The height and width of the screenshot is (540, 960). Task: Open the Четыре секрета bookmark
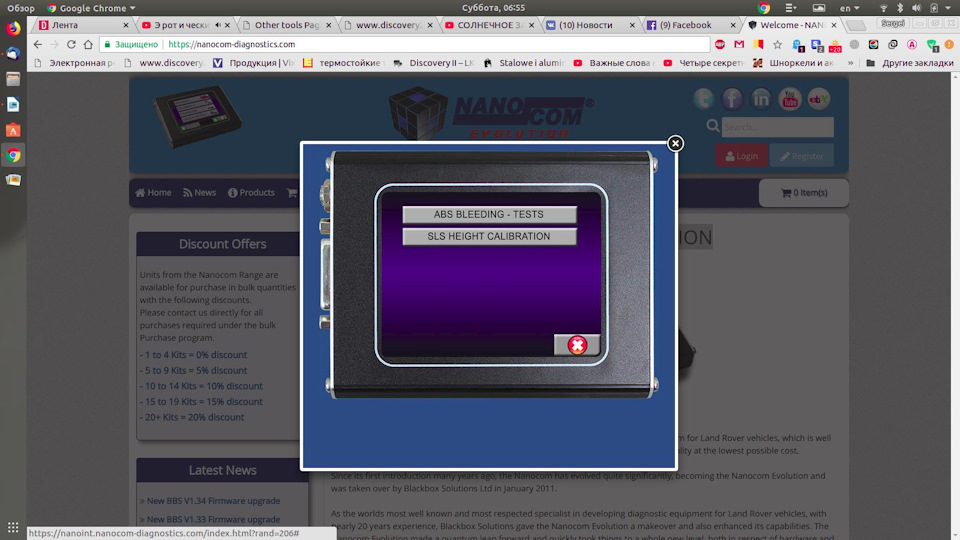coord(704,63)
